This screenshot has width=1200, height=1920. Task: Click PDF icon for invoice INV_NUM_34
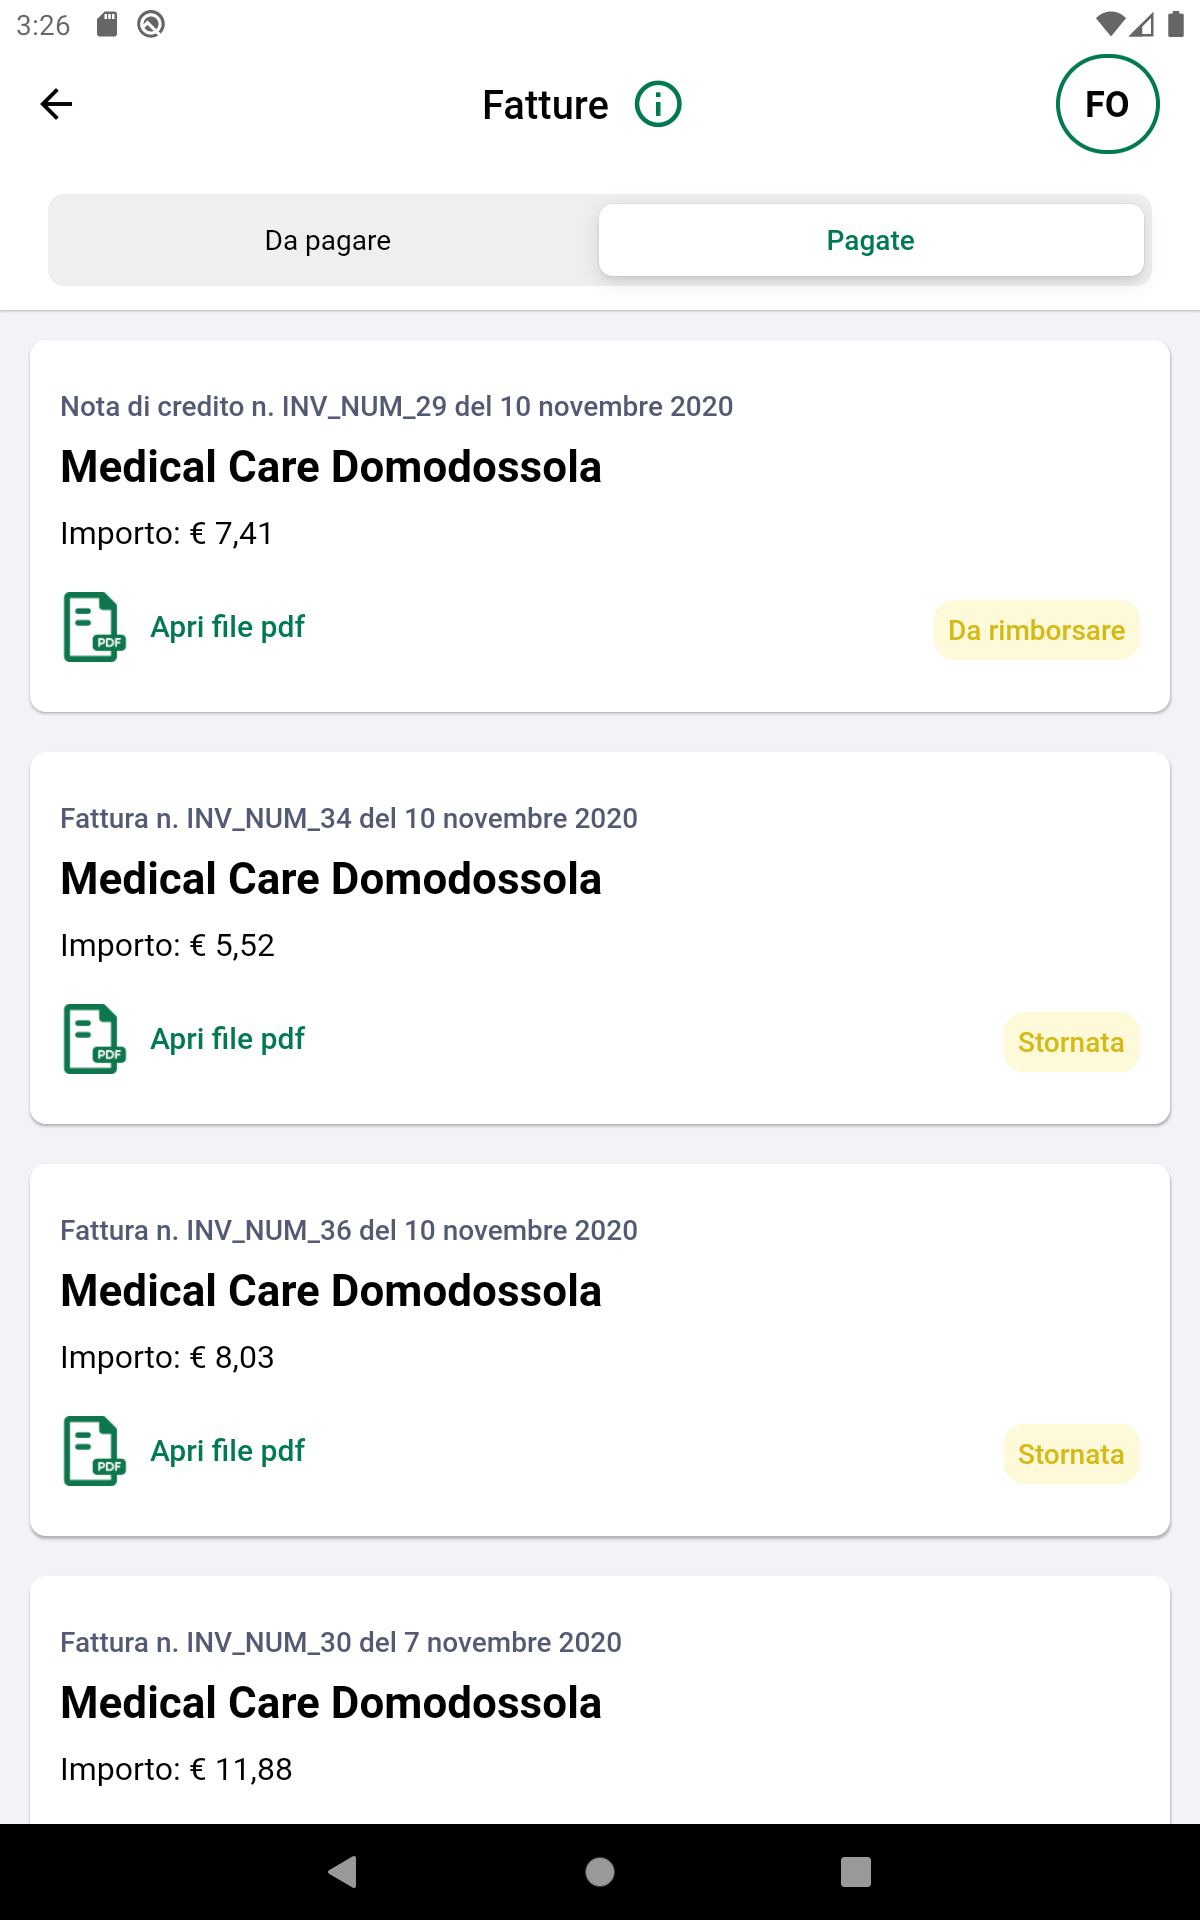(x=94, y=1040)
